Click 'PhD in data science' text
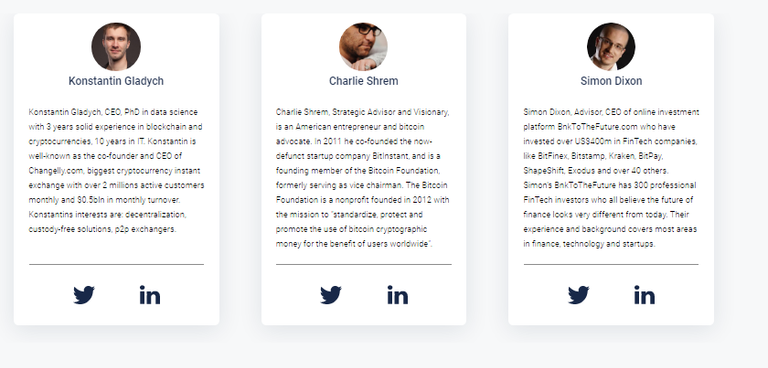 (160, 112)
